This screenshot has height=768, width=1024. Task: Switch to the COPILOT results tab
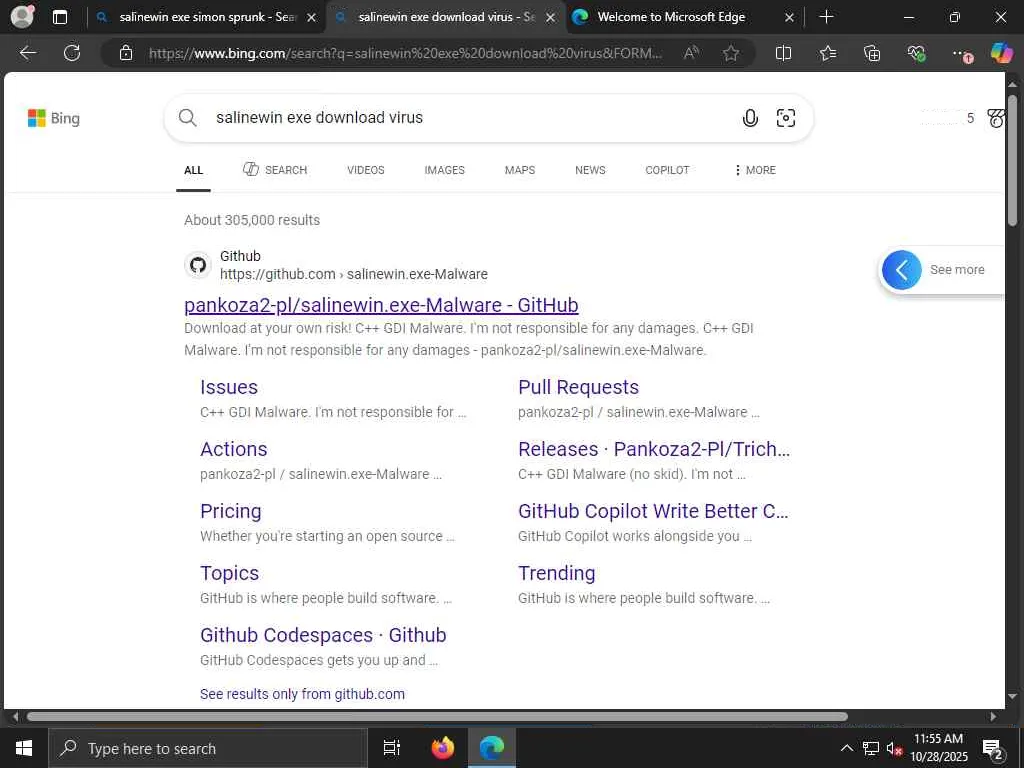667,170
